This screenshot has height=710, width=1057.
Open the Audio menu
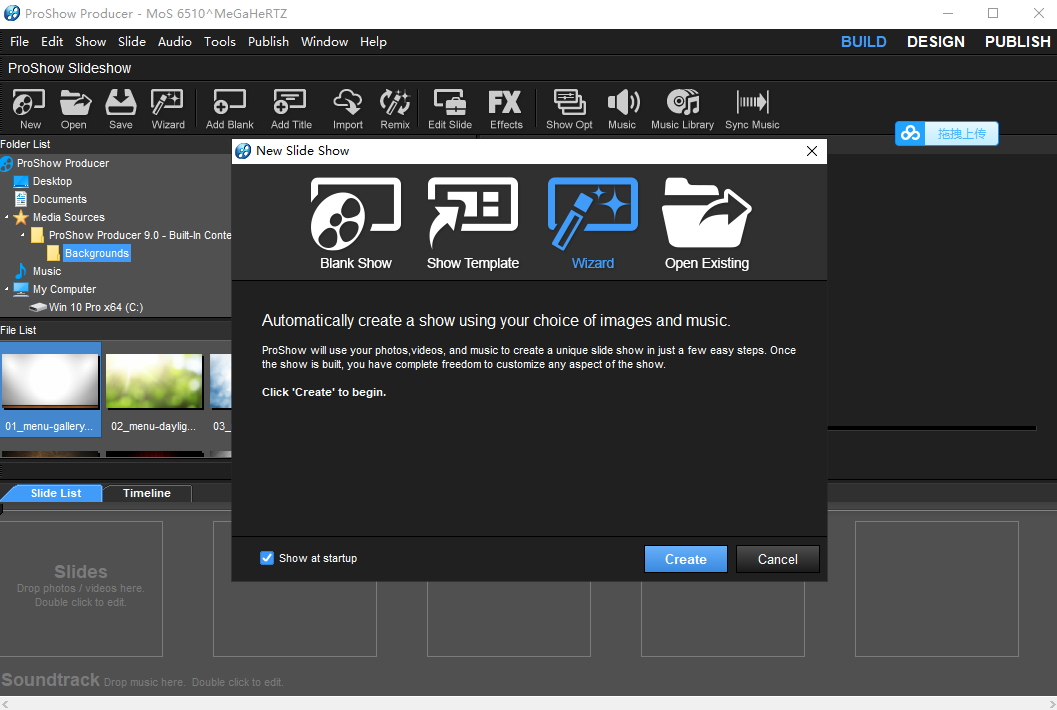(x=175, y=42)
